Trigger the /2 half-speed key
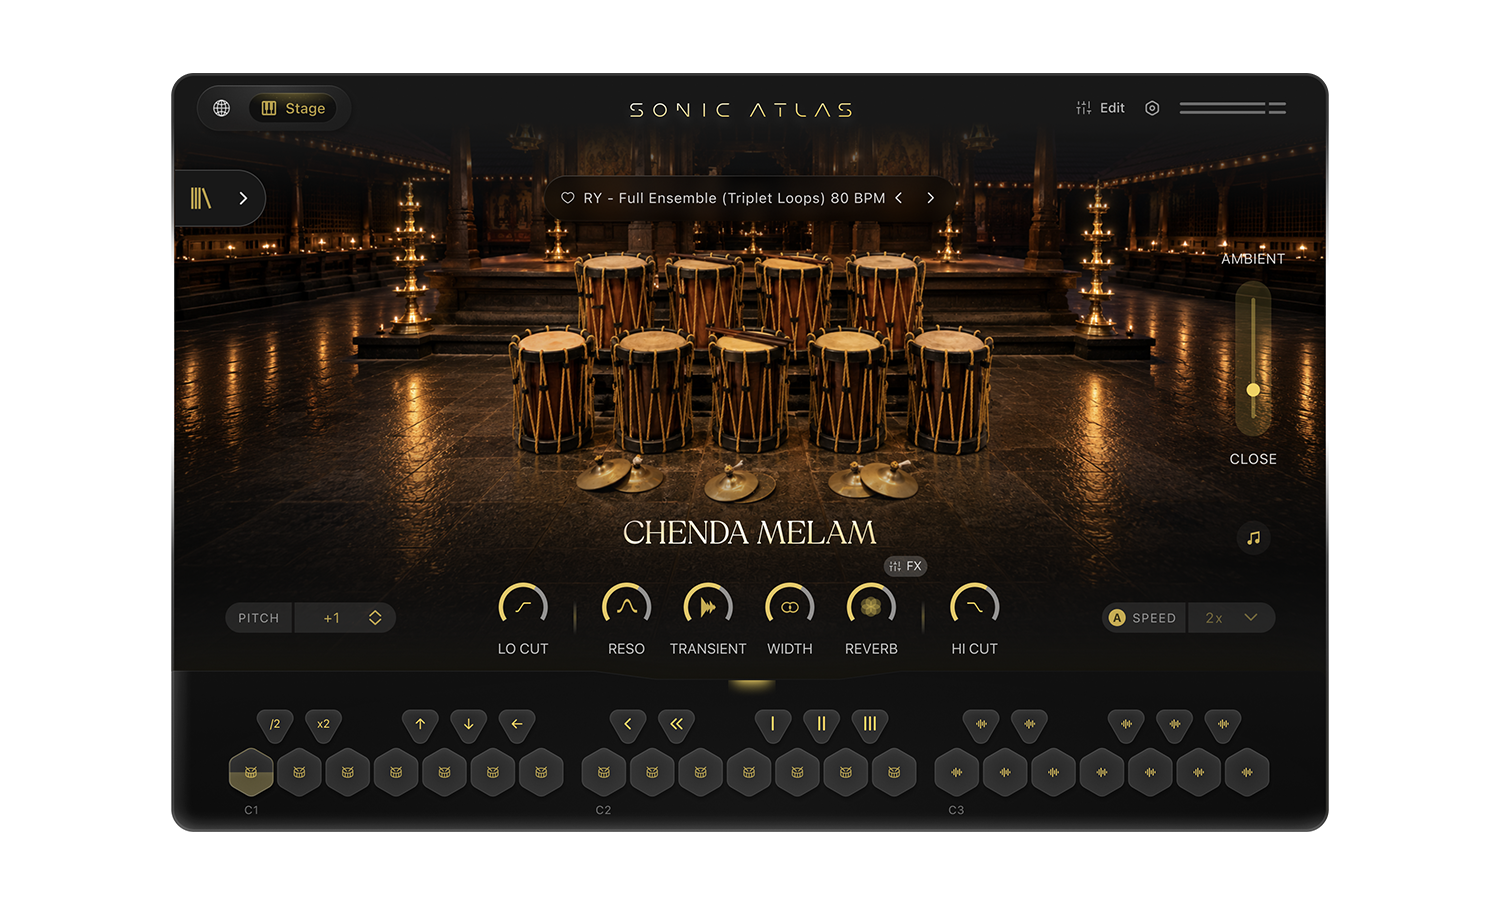The height and width of the screenshot is (900, 1500). pos(275,724)
